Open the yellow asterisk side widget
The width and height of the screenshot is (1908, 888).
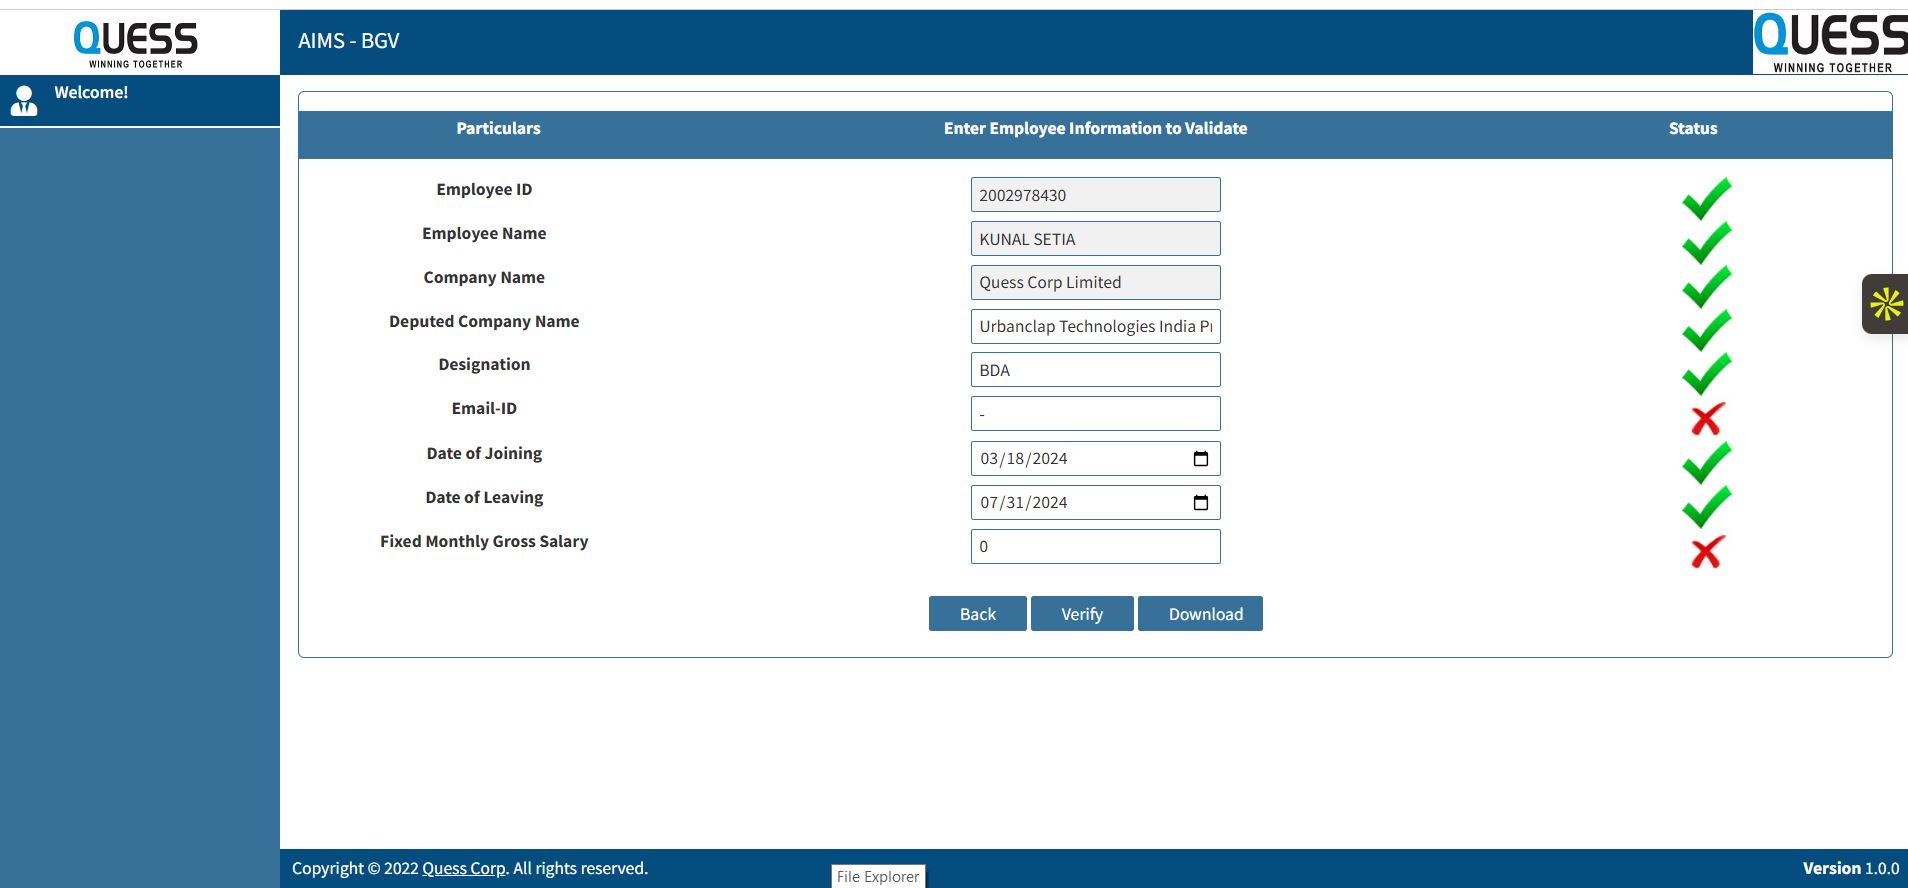(1886, 304)
